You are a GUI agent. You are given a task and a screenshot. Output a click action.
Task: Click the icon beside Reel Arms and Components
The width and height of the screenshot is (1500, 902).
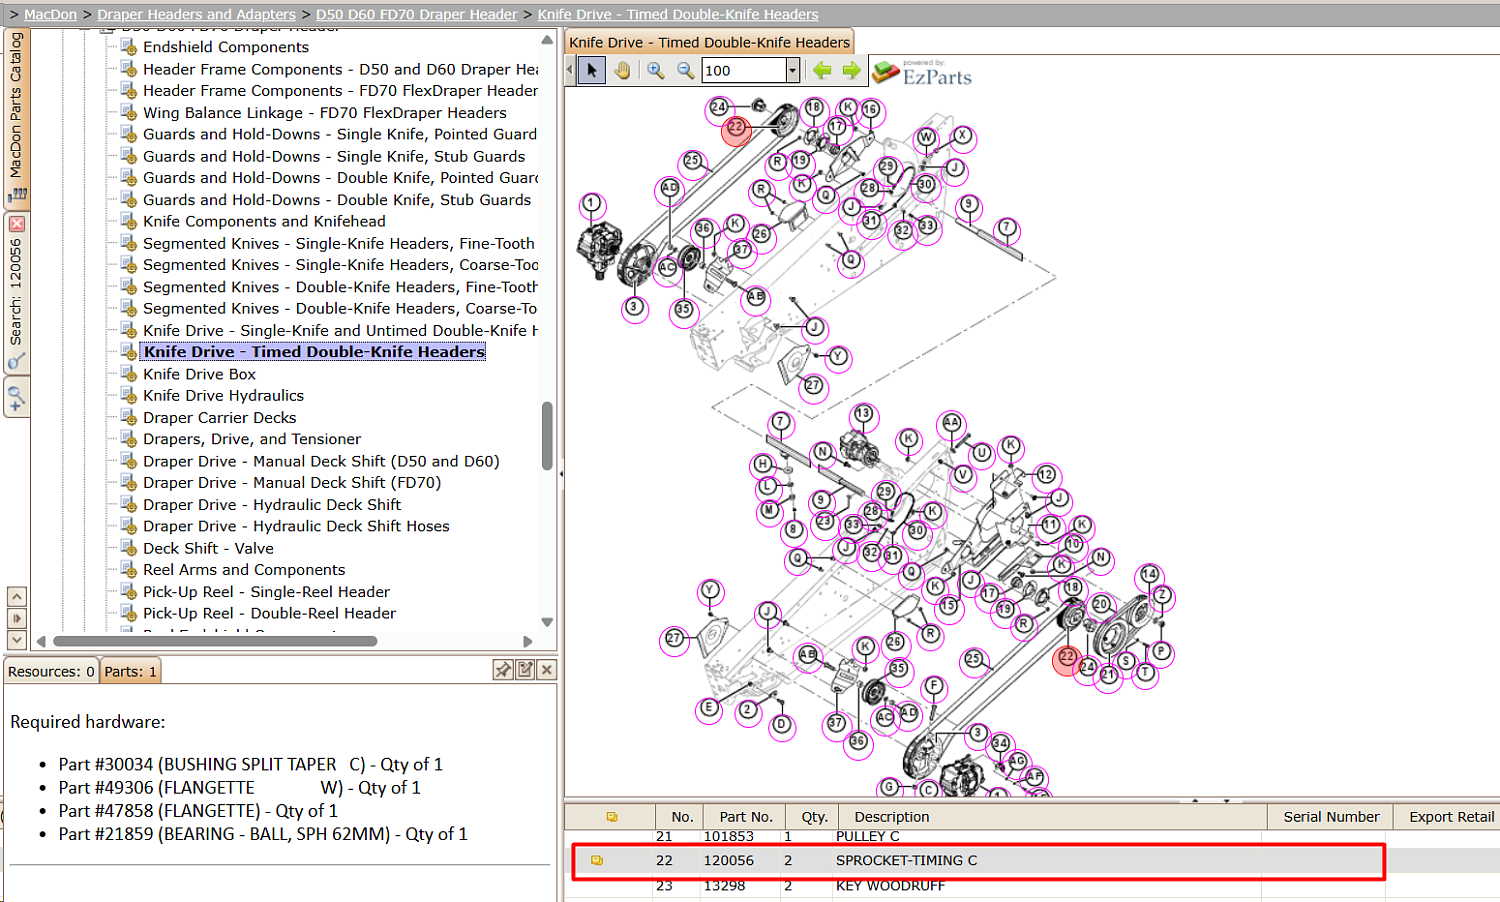128,570
